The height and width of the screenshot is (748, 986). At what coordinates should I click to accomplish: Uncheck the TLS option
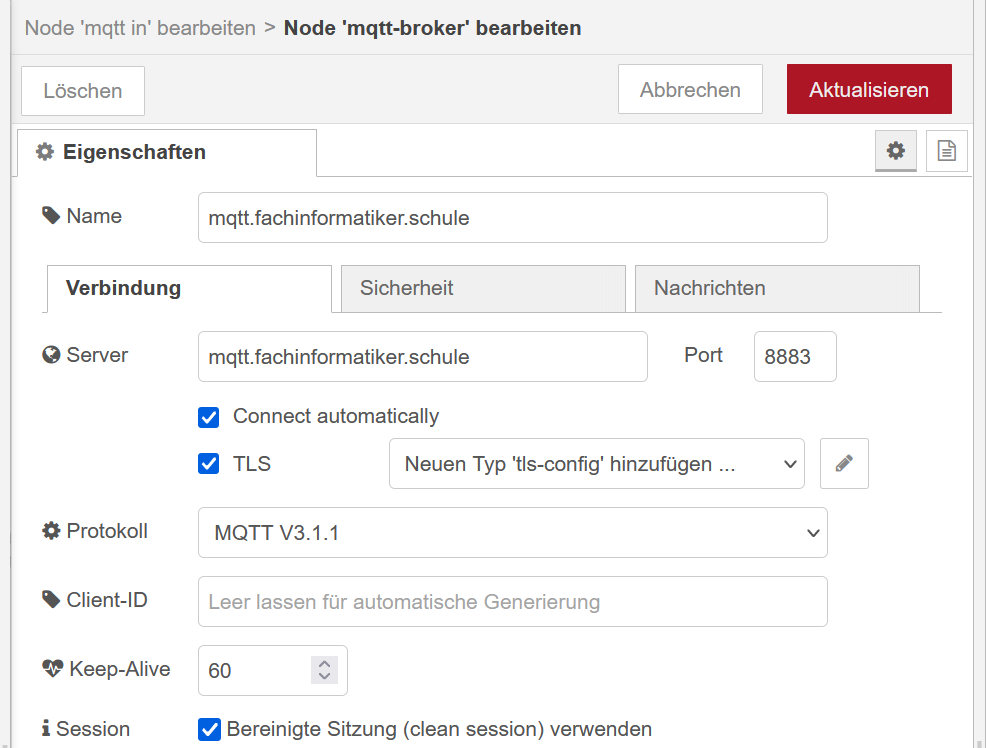click(x=208, y=463)
